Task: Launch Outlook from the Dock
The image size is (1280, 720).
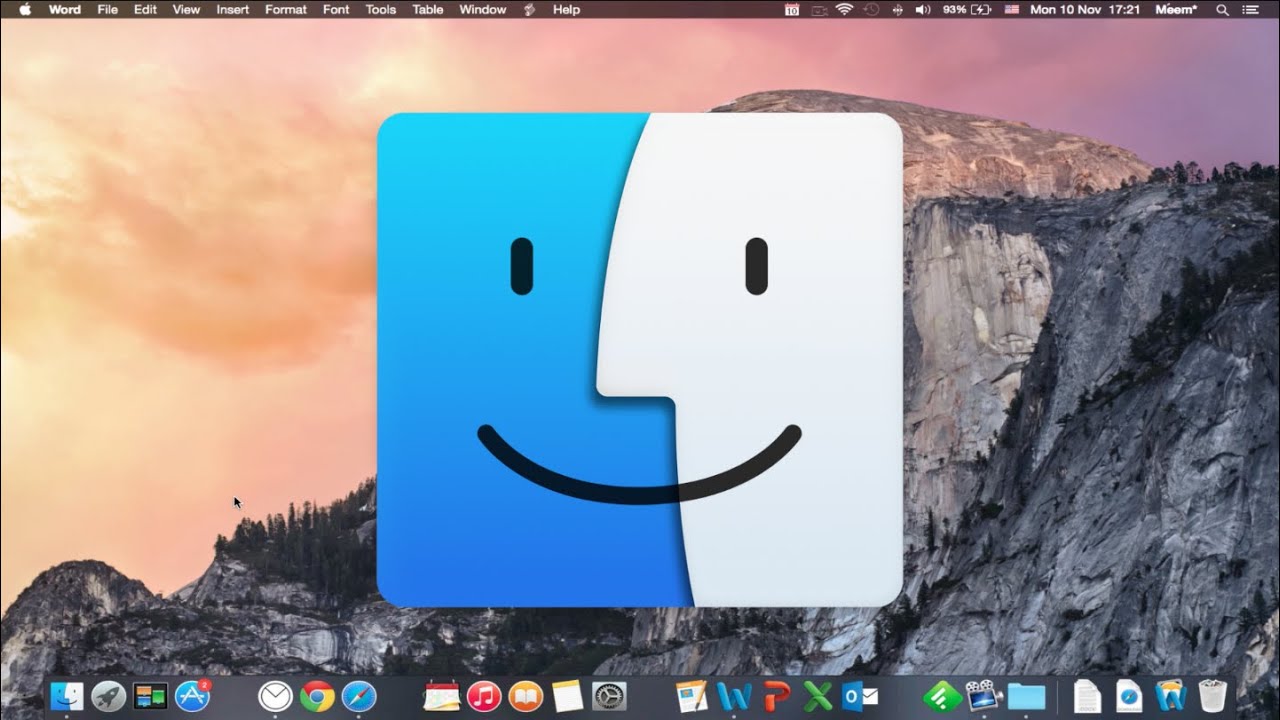Action: tap(860, 696)
